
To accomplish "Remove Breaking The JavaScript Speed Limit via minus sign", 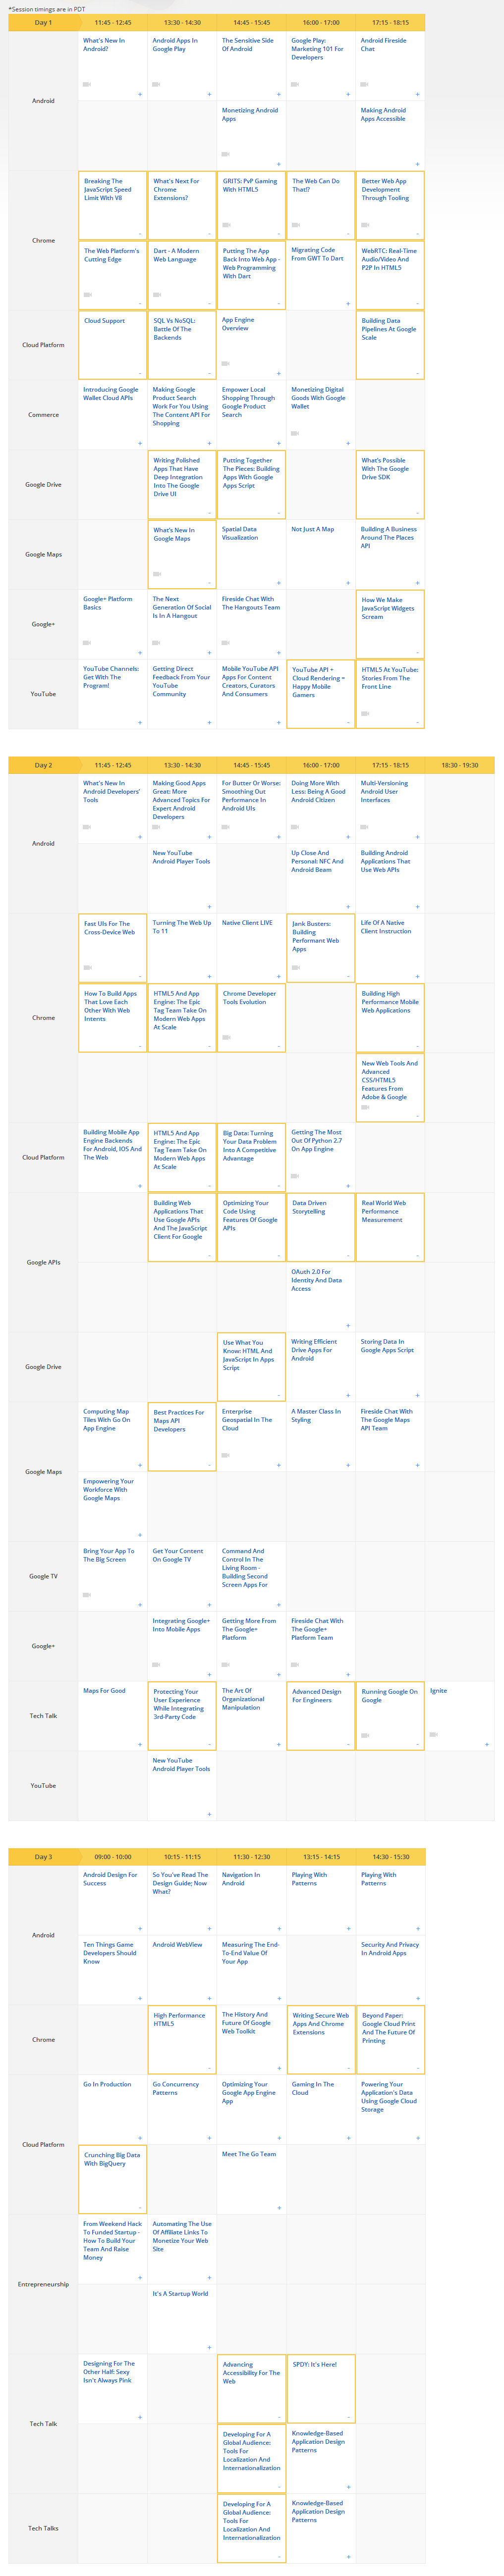I will [139, 234].
